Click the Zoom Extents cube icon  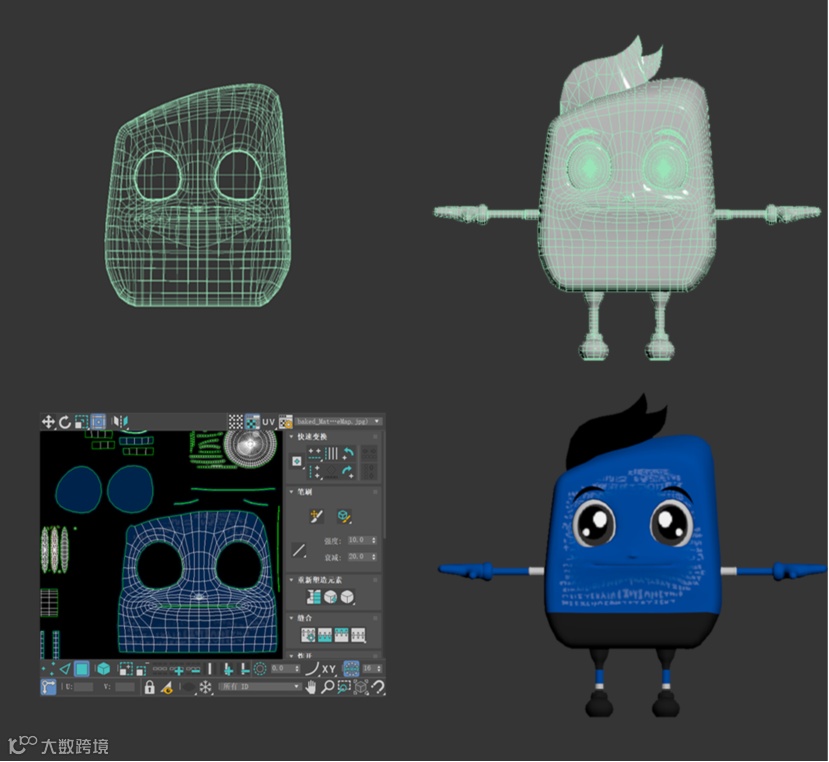pos(361,687)
